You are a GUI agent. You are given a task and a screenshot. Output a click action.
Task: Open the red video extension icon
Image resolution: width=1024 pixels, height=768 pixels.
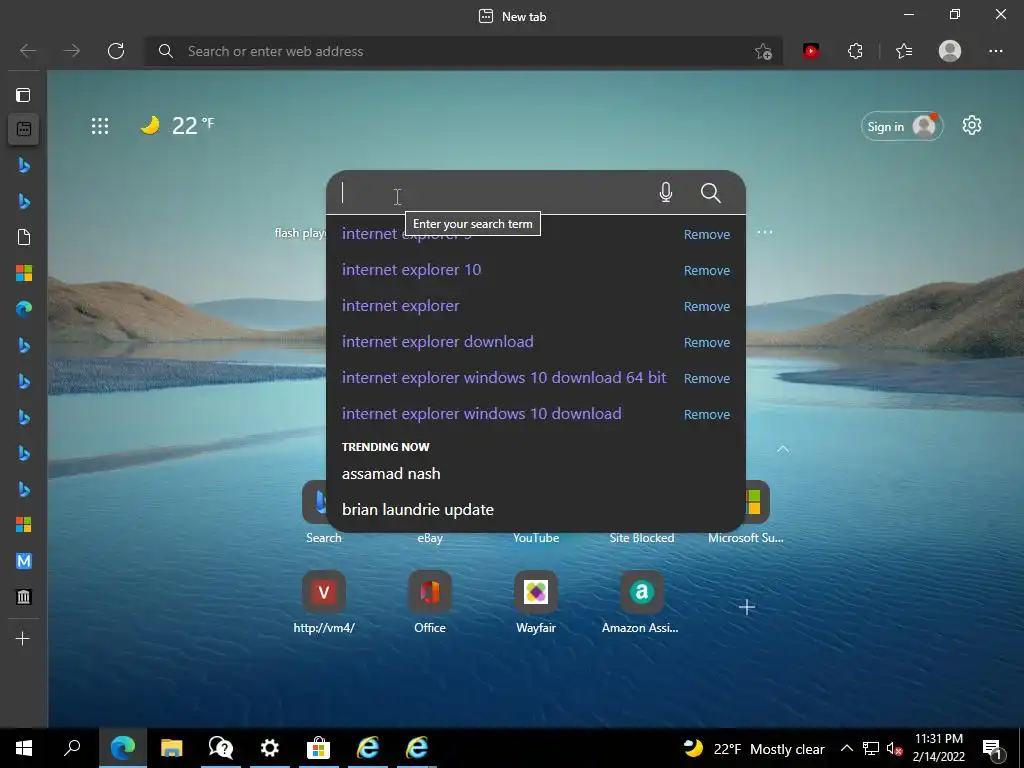click(x=811, y=51)
